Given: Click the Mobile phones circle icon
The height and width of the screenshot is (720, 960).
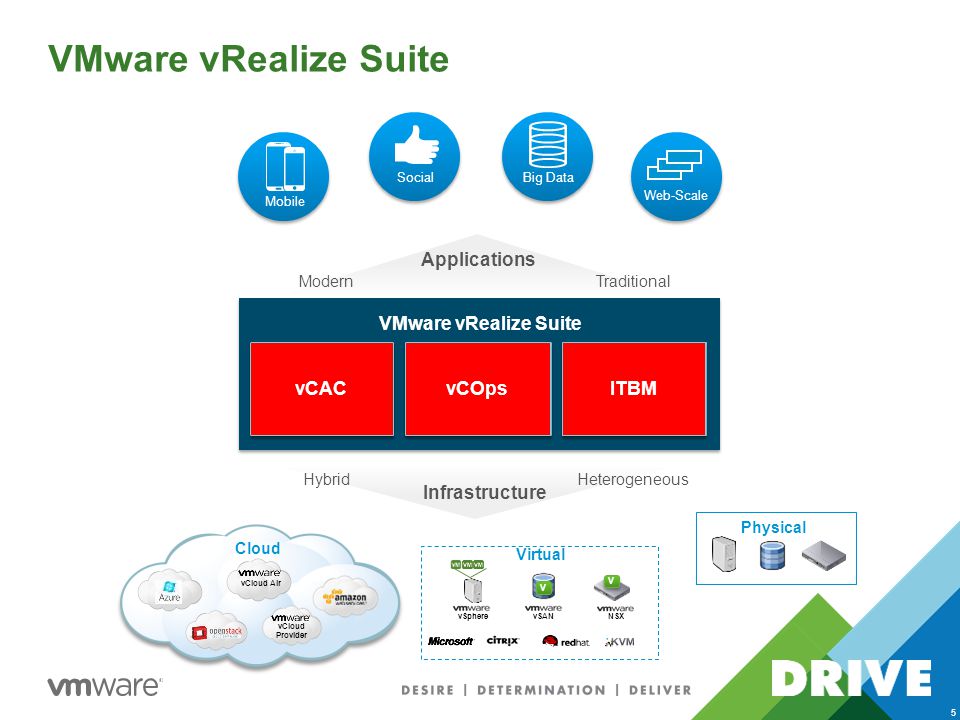Looking at the screenshot, I should tap(283, 176).
